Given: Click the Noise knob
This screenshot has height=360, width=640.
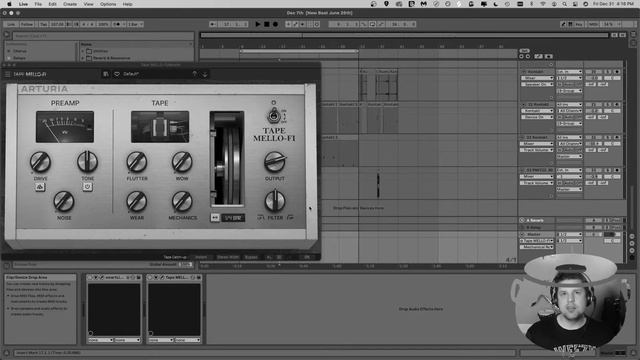Looking at the screenshot, I should pos(64,201).
